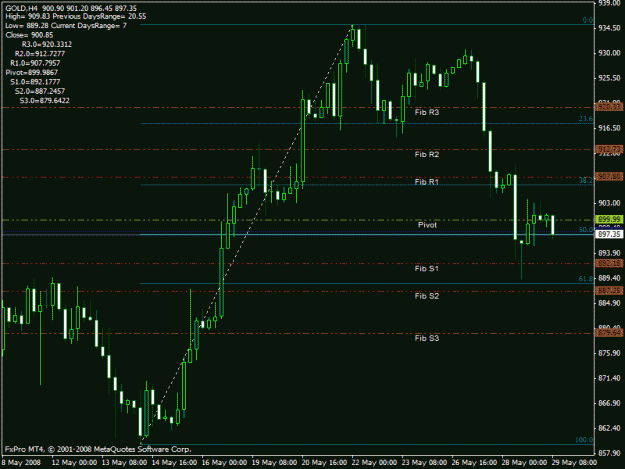Click 875.90 on the price axis
This screenshot has width=625, height=469.
pyautogui.click(x=609, y=353)
